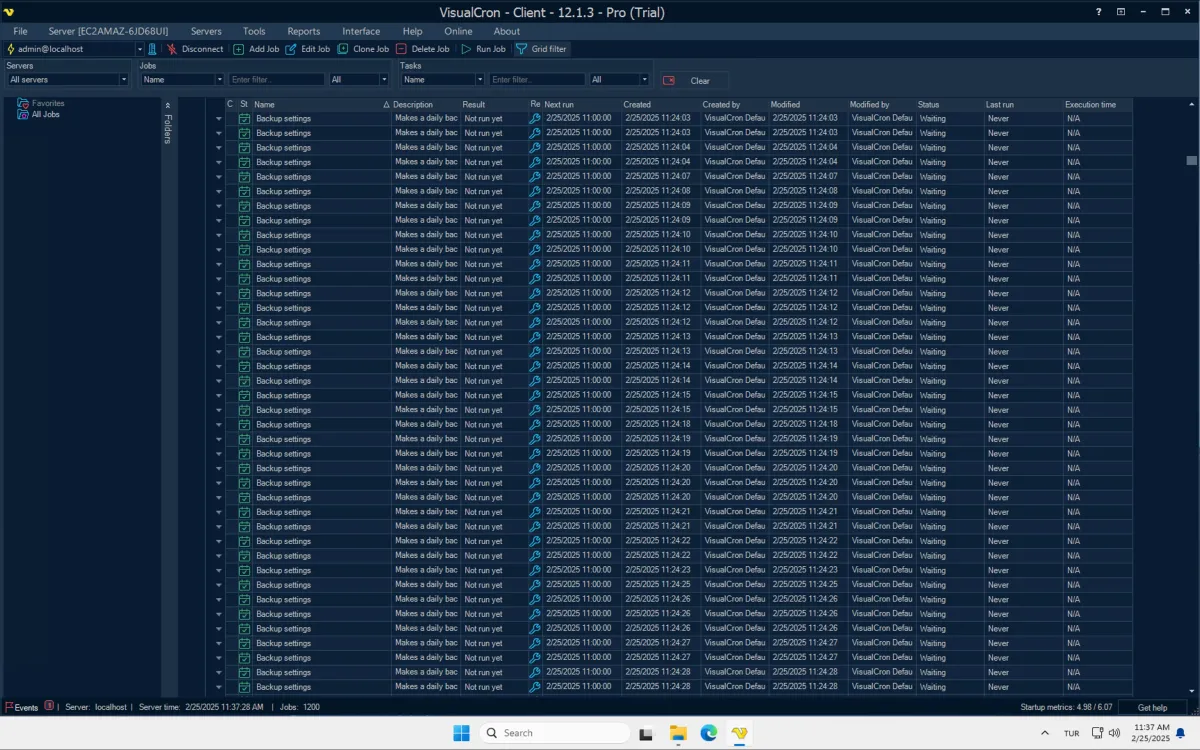Click the grid scrollbar up arrow
Screen dimensions: 1200x750
(x=1191, y=104)
